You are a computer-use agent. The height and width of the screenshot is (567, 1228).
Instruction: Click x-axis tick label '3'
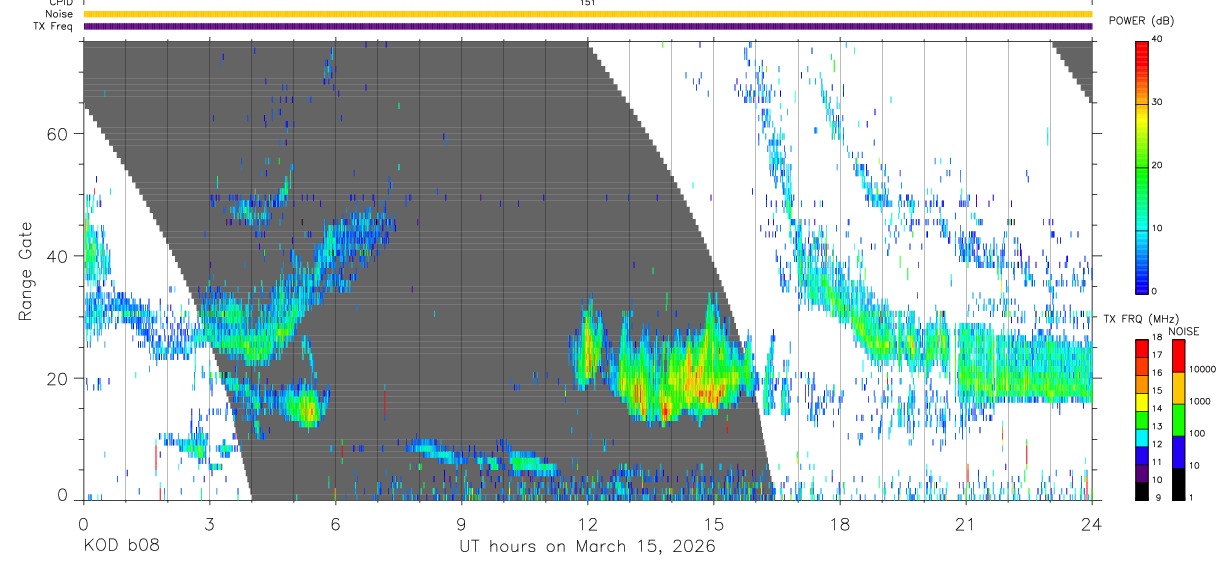[x=209, y=523]
